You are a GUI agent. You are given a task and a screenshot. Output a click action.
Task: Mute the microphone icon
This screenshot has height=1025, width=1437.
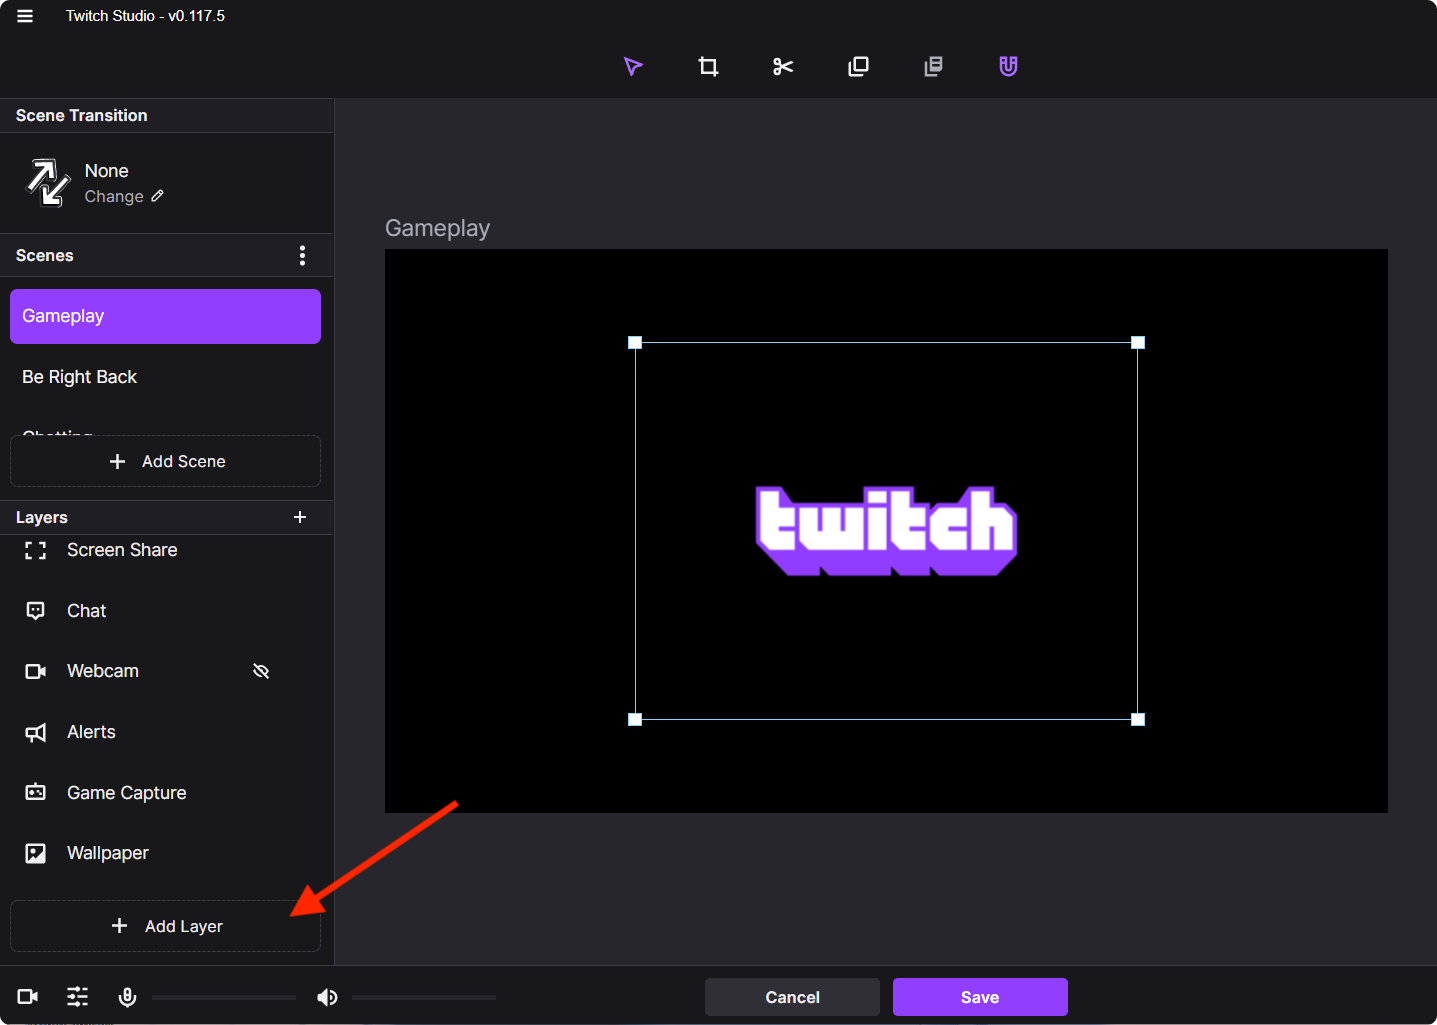(127, 997)
